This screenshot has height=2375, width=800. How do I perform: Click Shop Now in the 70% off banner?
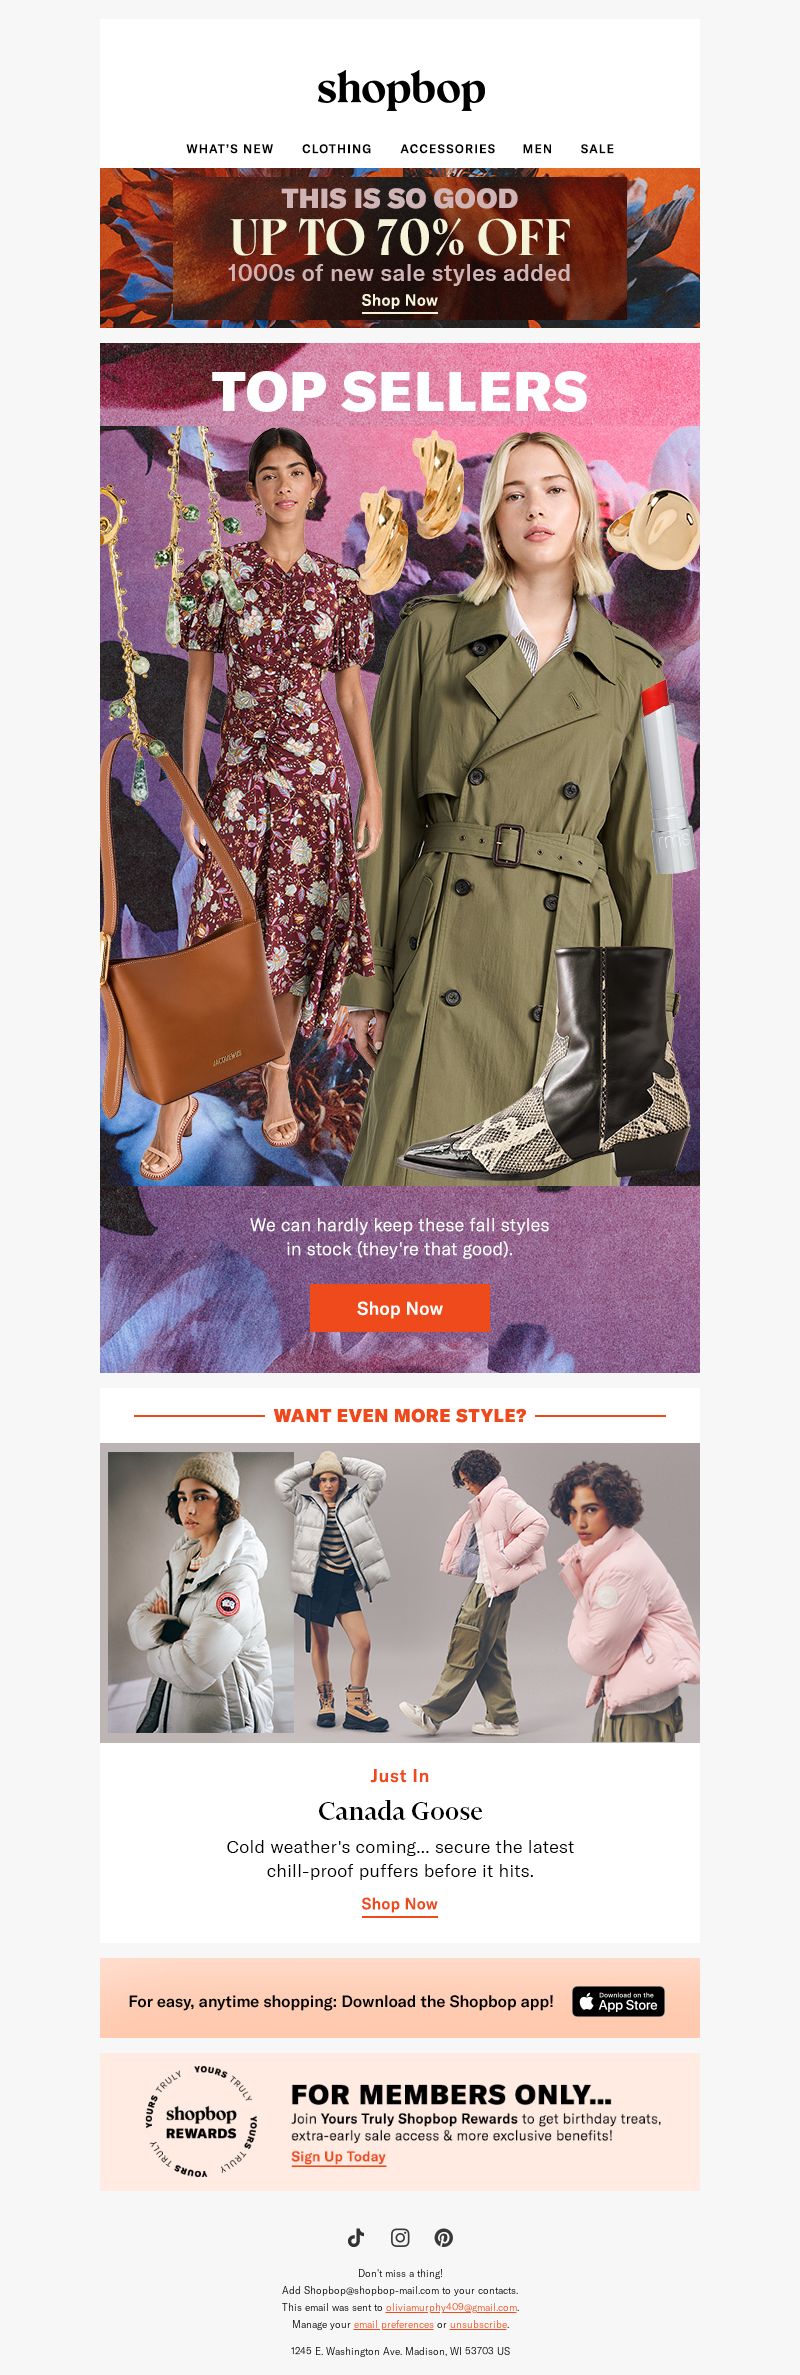tap(400, 301)
